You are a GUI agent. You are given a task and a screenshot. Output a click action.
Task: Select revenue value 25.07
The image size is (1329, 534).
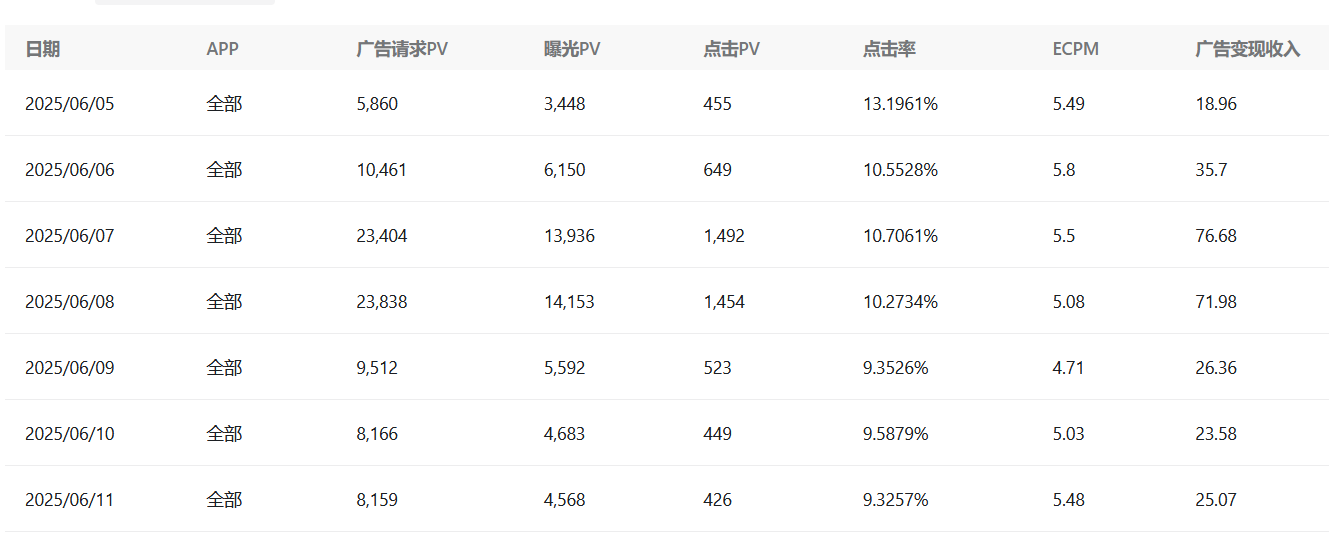coord(1216,500)
